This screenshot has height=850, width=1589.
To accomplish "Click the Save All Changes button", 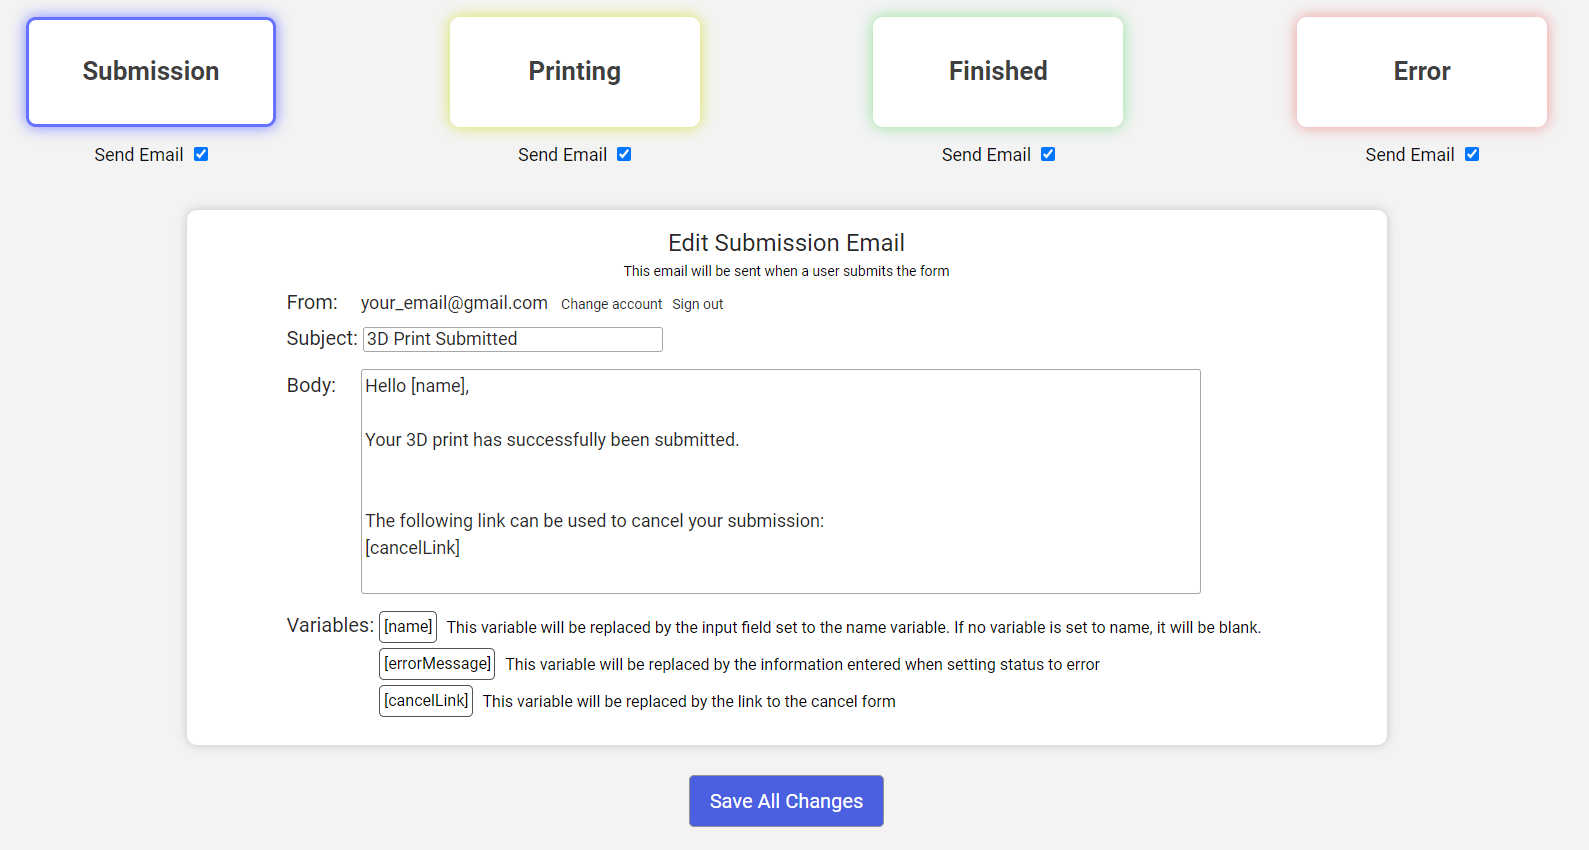I will click(x=786, y=801).
